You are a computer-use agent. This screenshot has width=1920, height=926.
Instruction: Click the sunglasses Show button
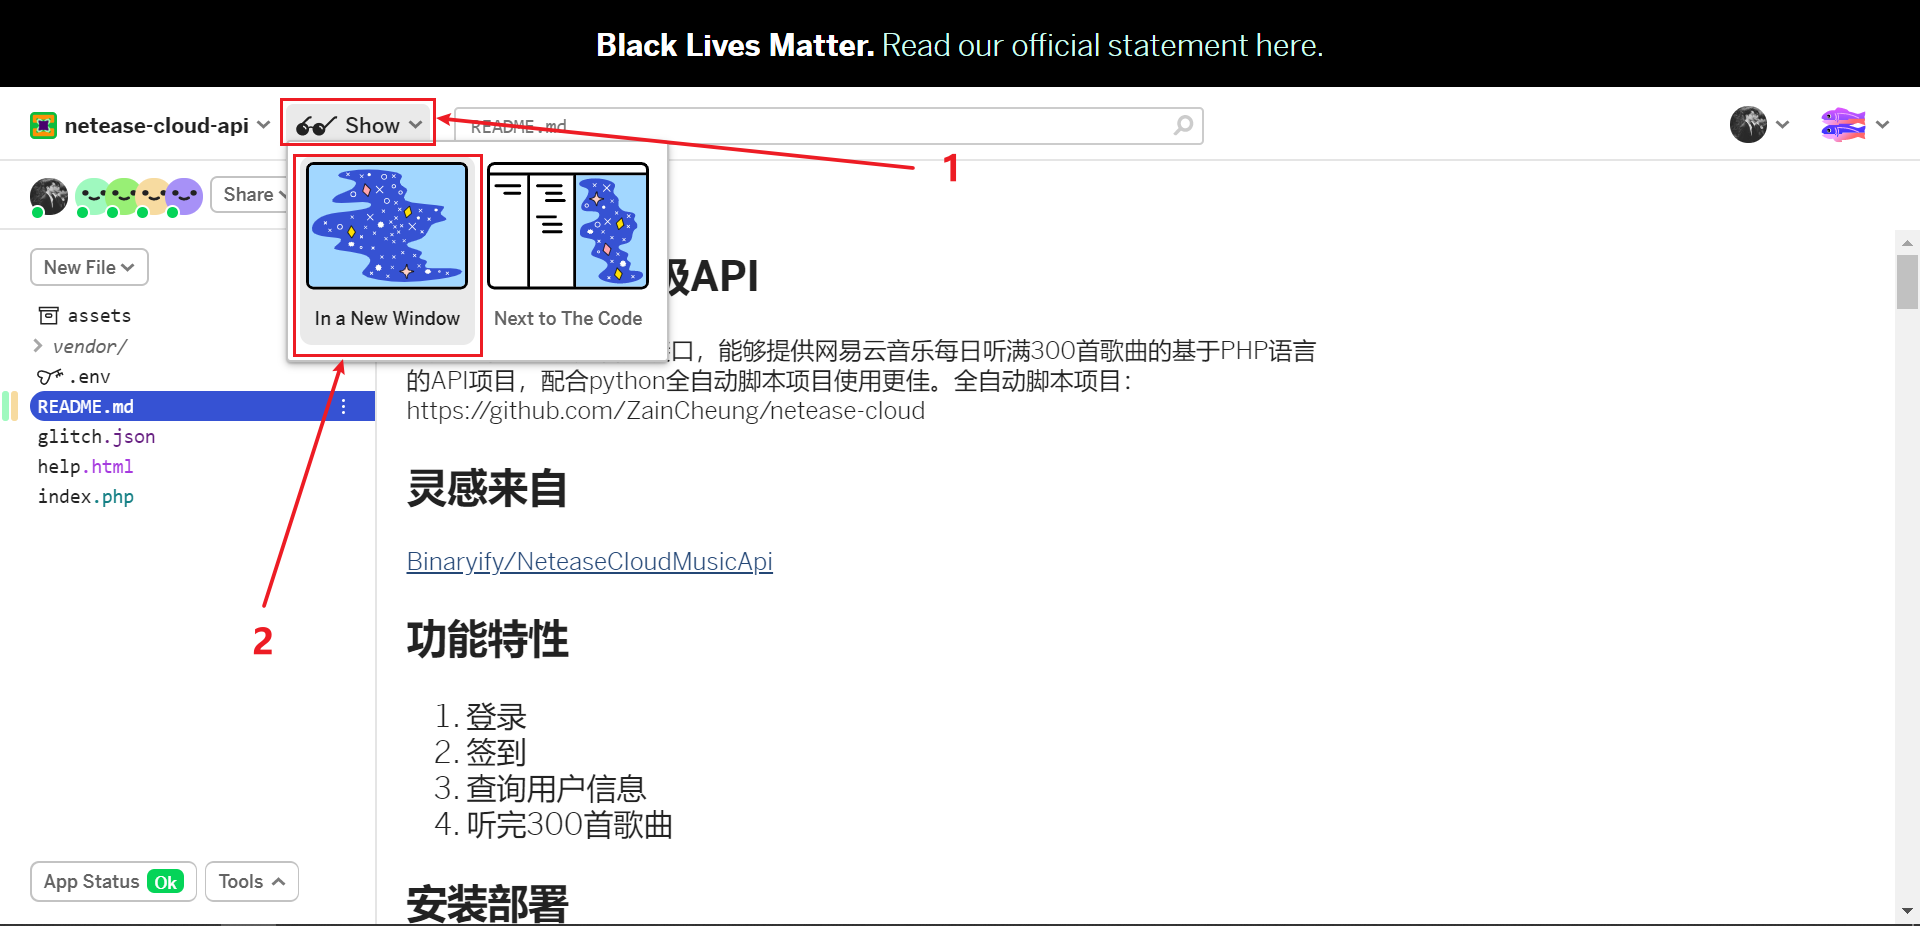(x=358, y=125)
